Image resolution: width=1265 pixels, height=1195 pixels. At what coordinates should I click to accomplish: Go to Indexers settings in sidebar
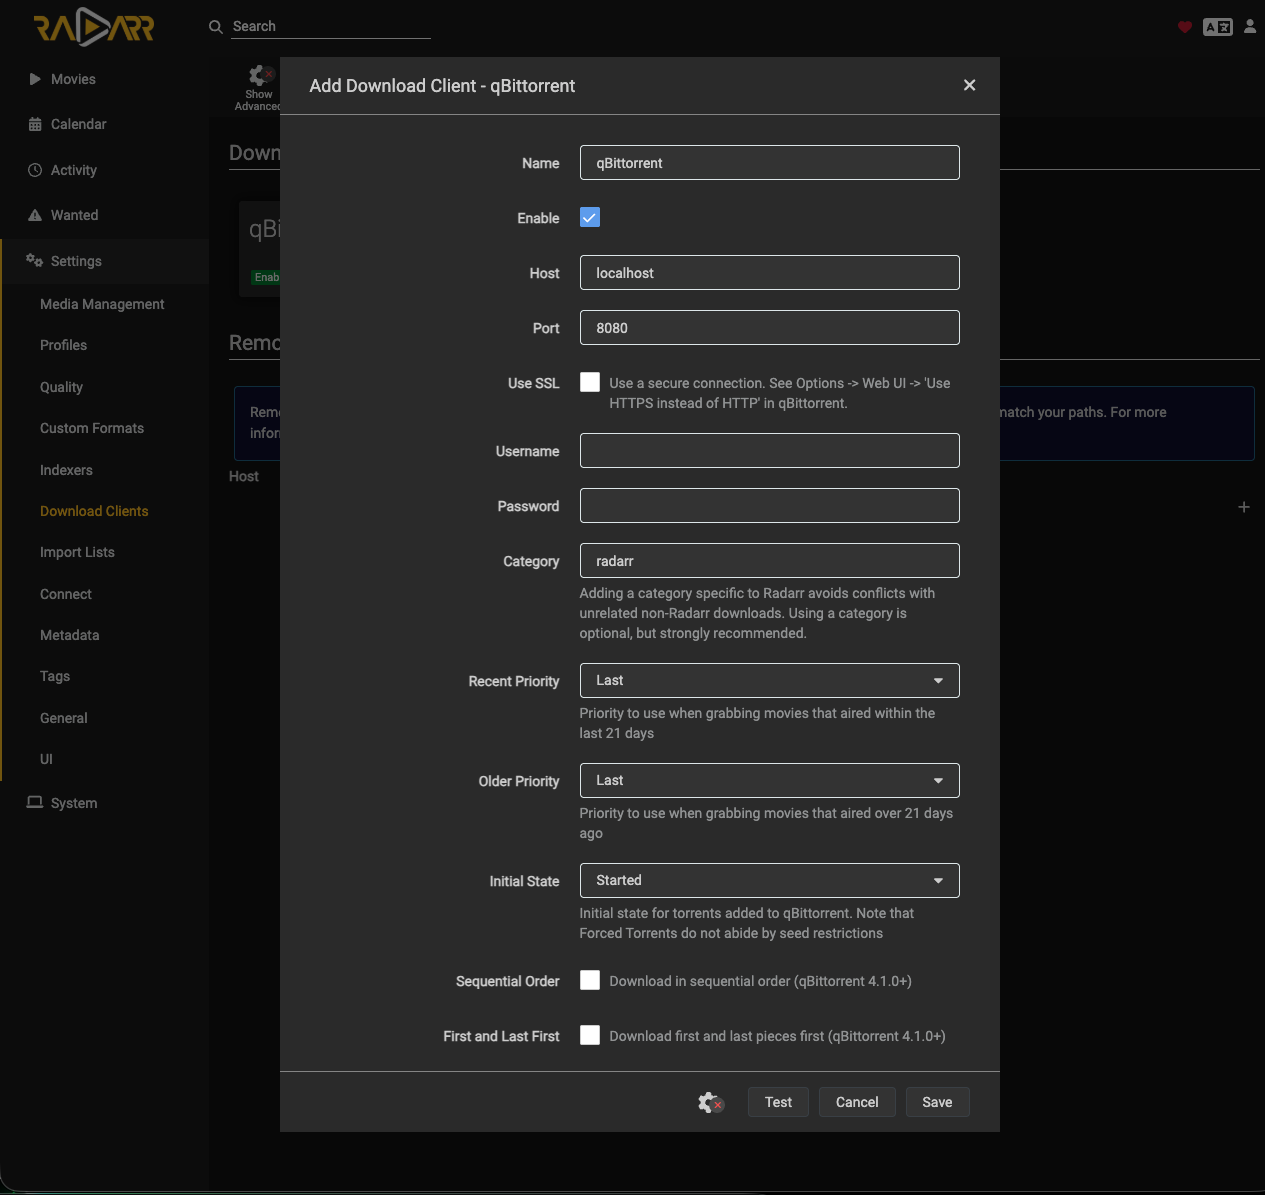[x=66, y=470]
